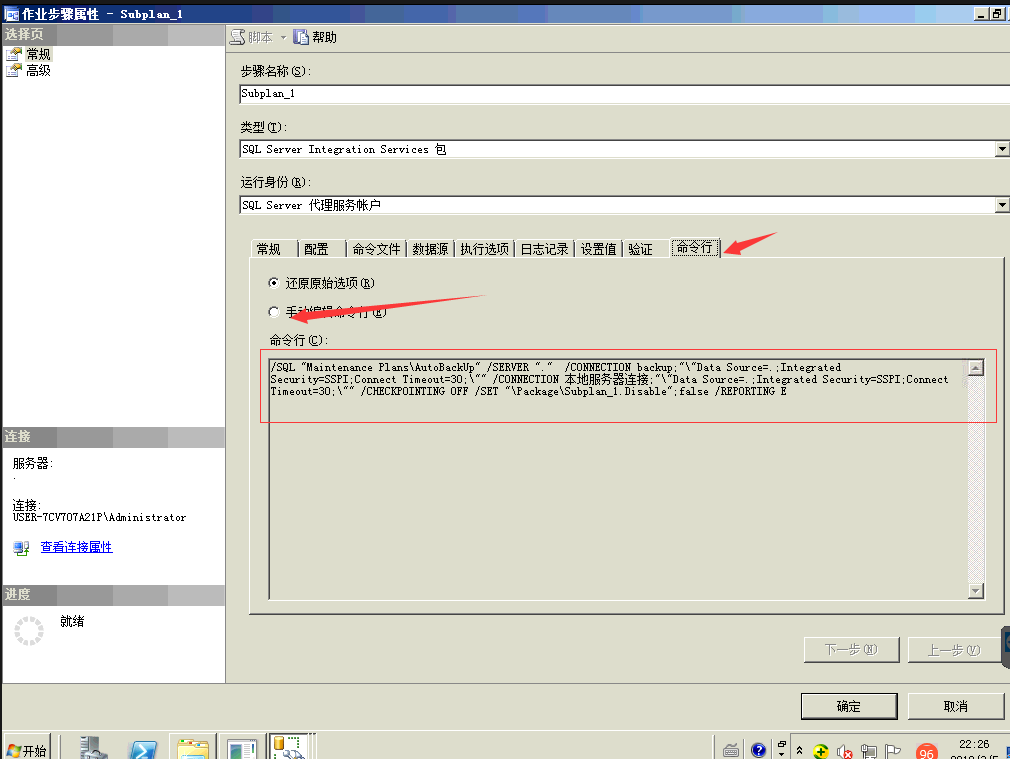Switch to the 命令文件 tab
Image resolution: width=1010 pixels, height=759 pixels.
coord(376,249)
